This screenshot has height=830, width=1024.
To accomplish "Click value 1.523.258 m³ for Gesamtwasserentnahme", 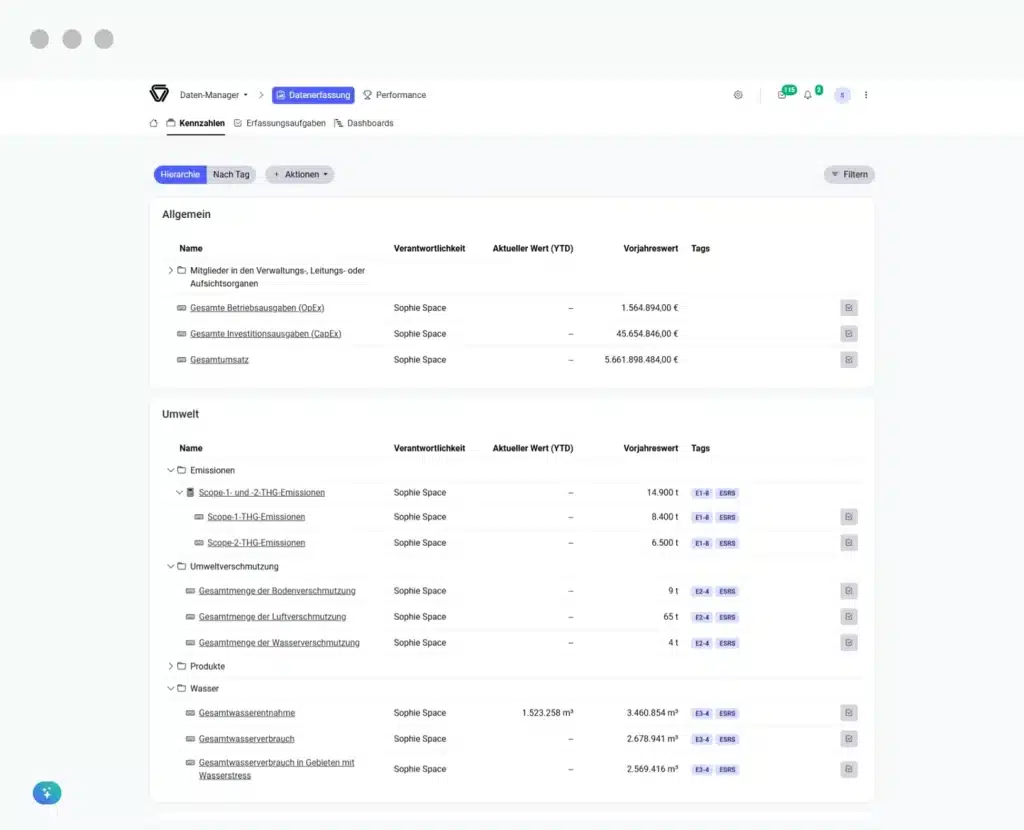I will [547, 712].
